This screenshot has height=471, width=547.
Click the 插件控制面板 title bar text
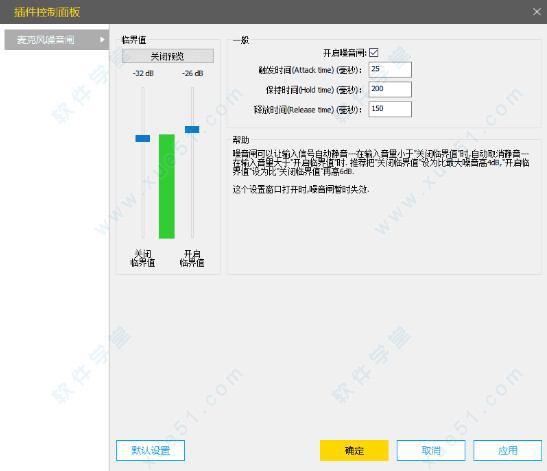[x=47, y=12]
